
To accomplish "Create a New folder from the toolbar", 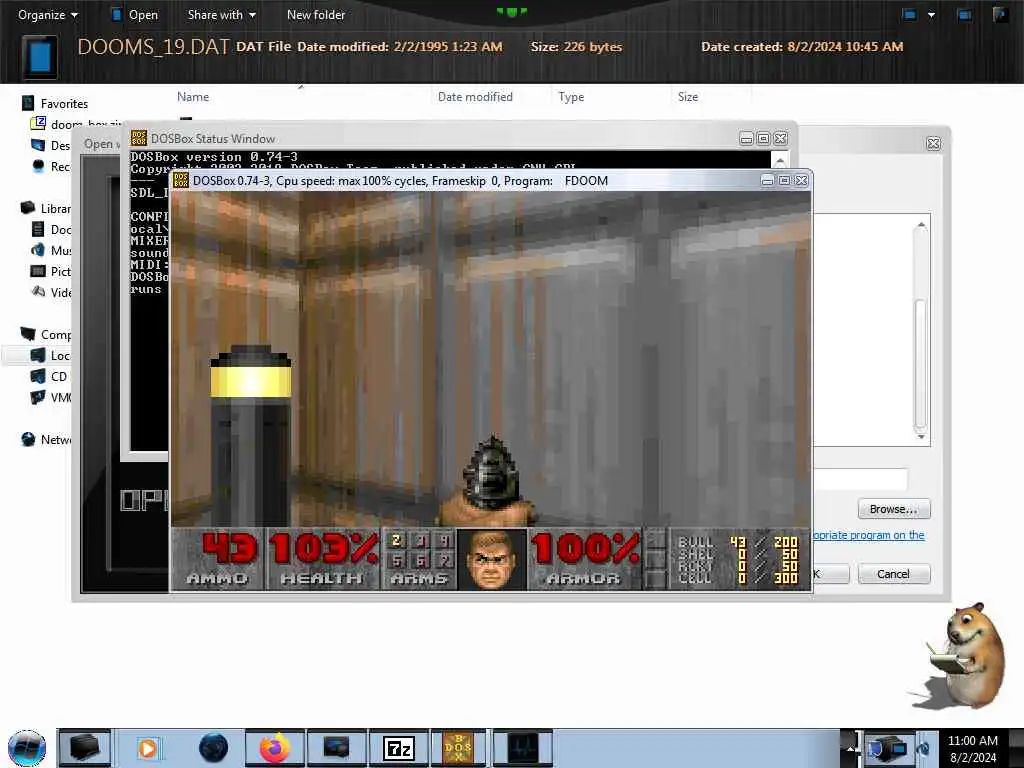I will point(315,14).
